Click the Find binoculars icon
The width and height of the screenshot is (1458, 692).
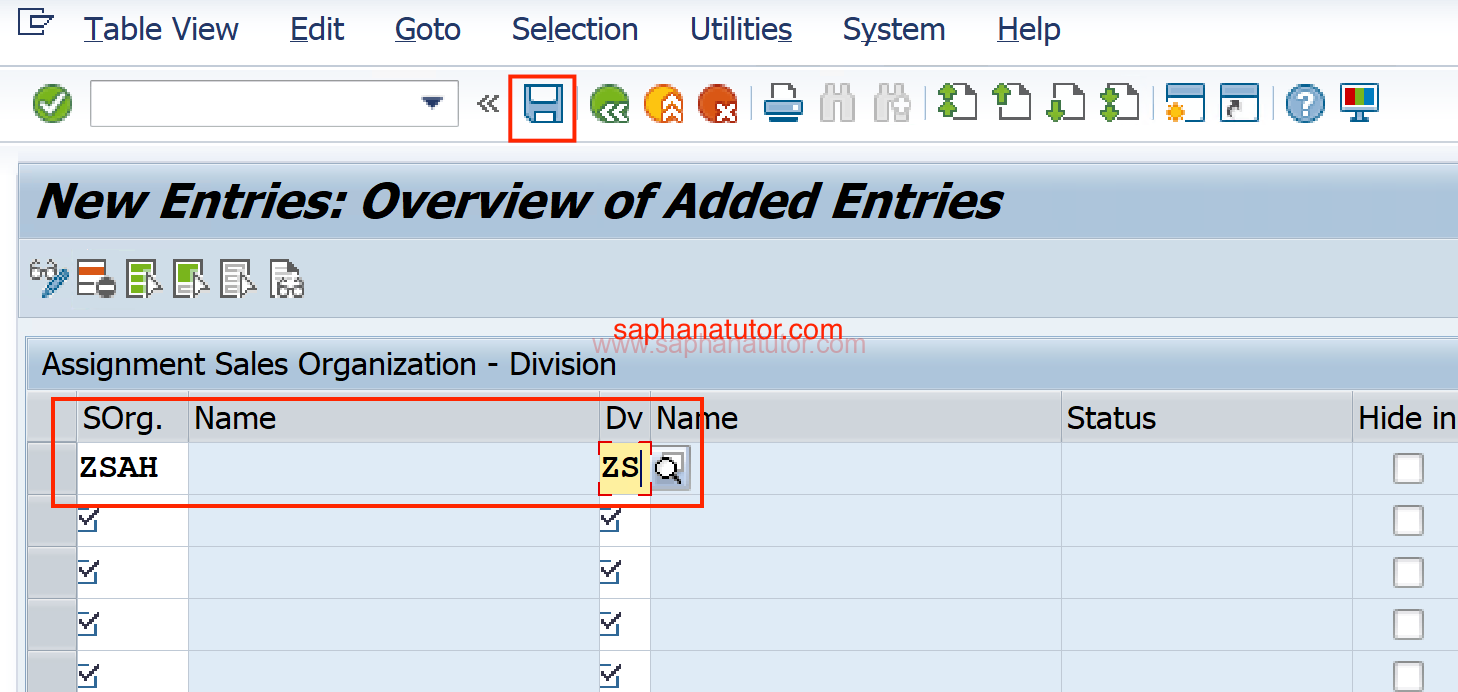coord(837,104)
